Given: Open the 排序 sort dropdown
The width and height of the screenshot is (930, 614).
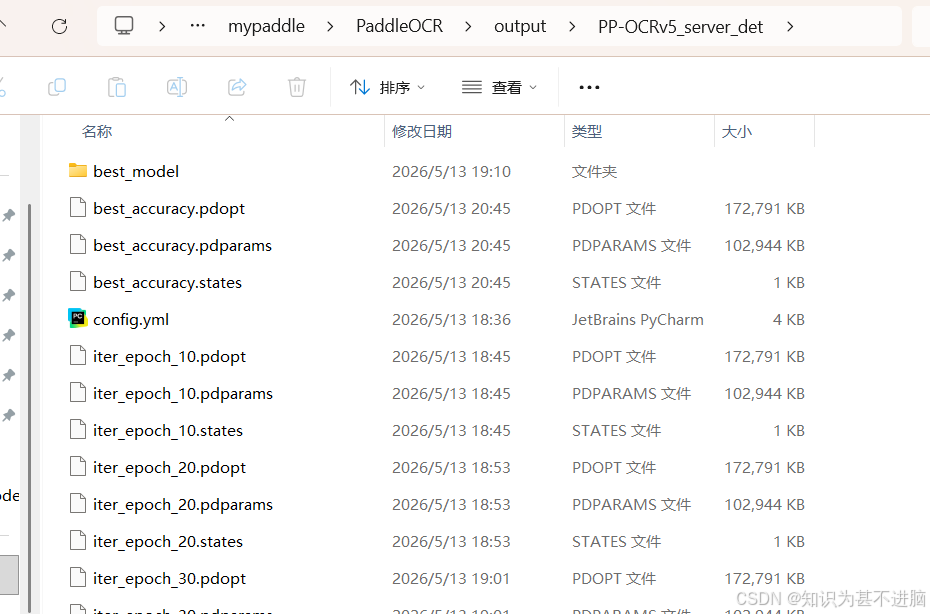Looking at the screenshot, I should pos(387,87).
